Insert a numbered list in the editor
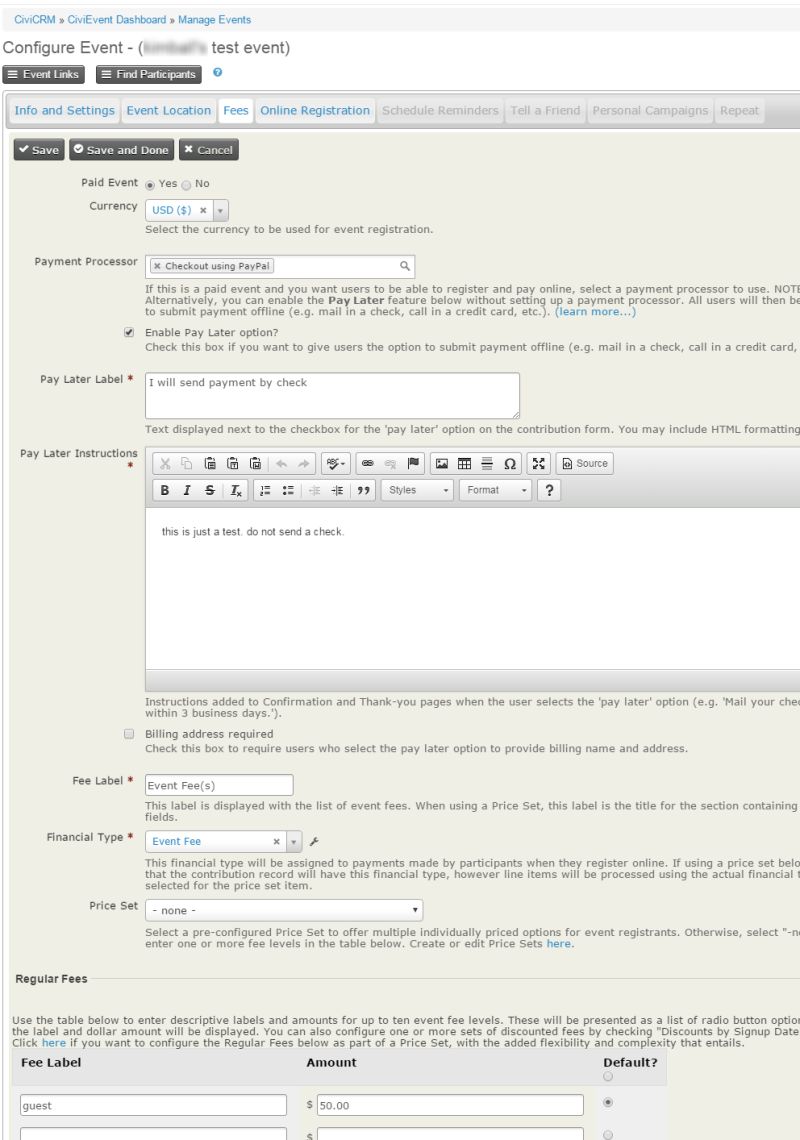 point(264,489)
